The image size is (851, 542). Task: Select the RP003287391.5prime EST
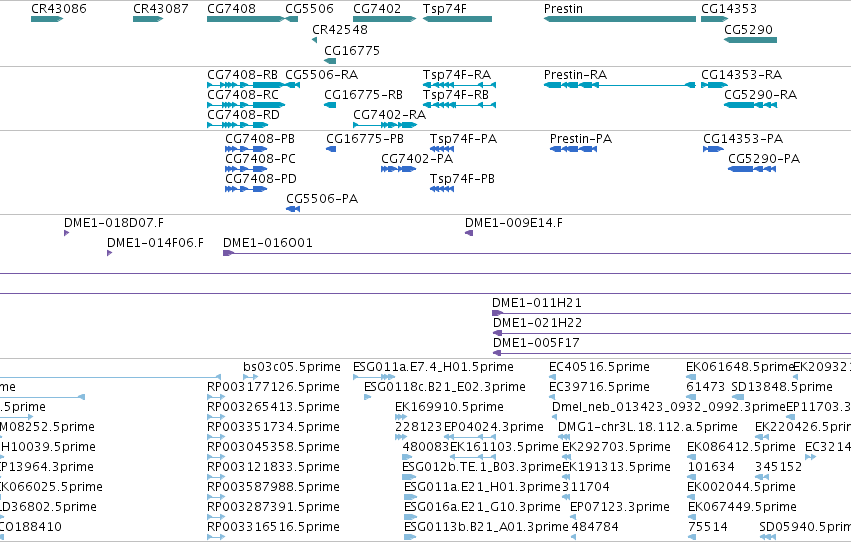(216, 517)
